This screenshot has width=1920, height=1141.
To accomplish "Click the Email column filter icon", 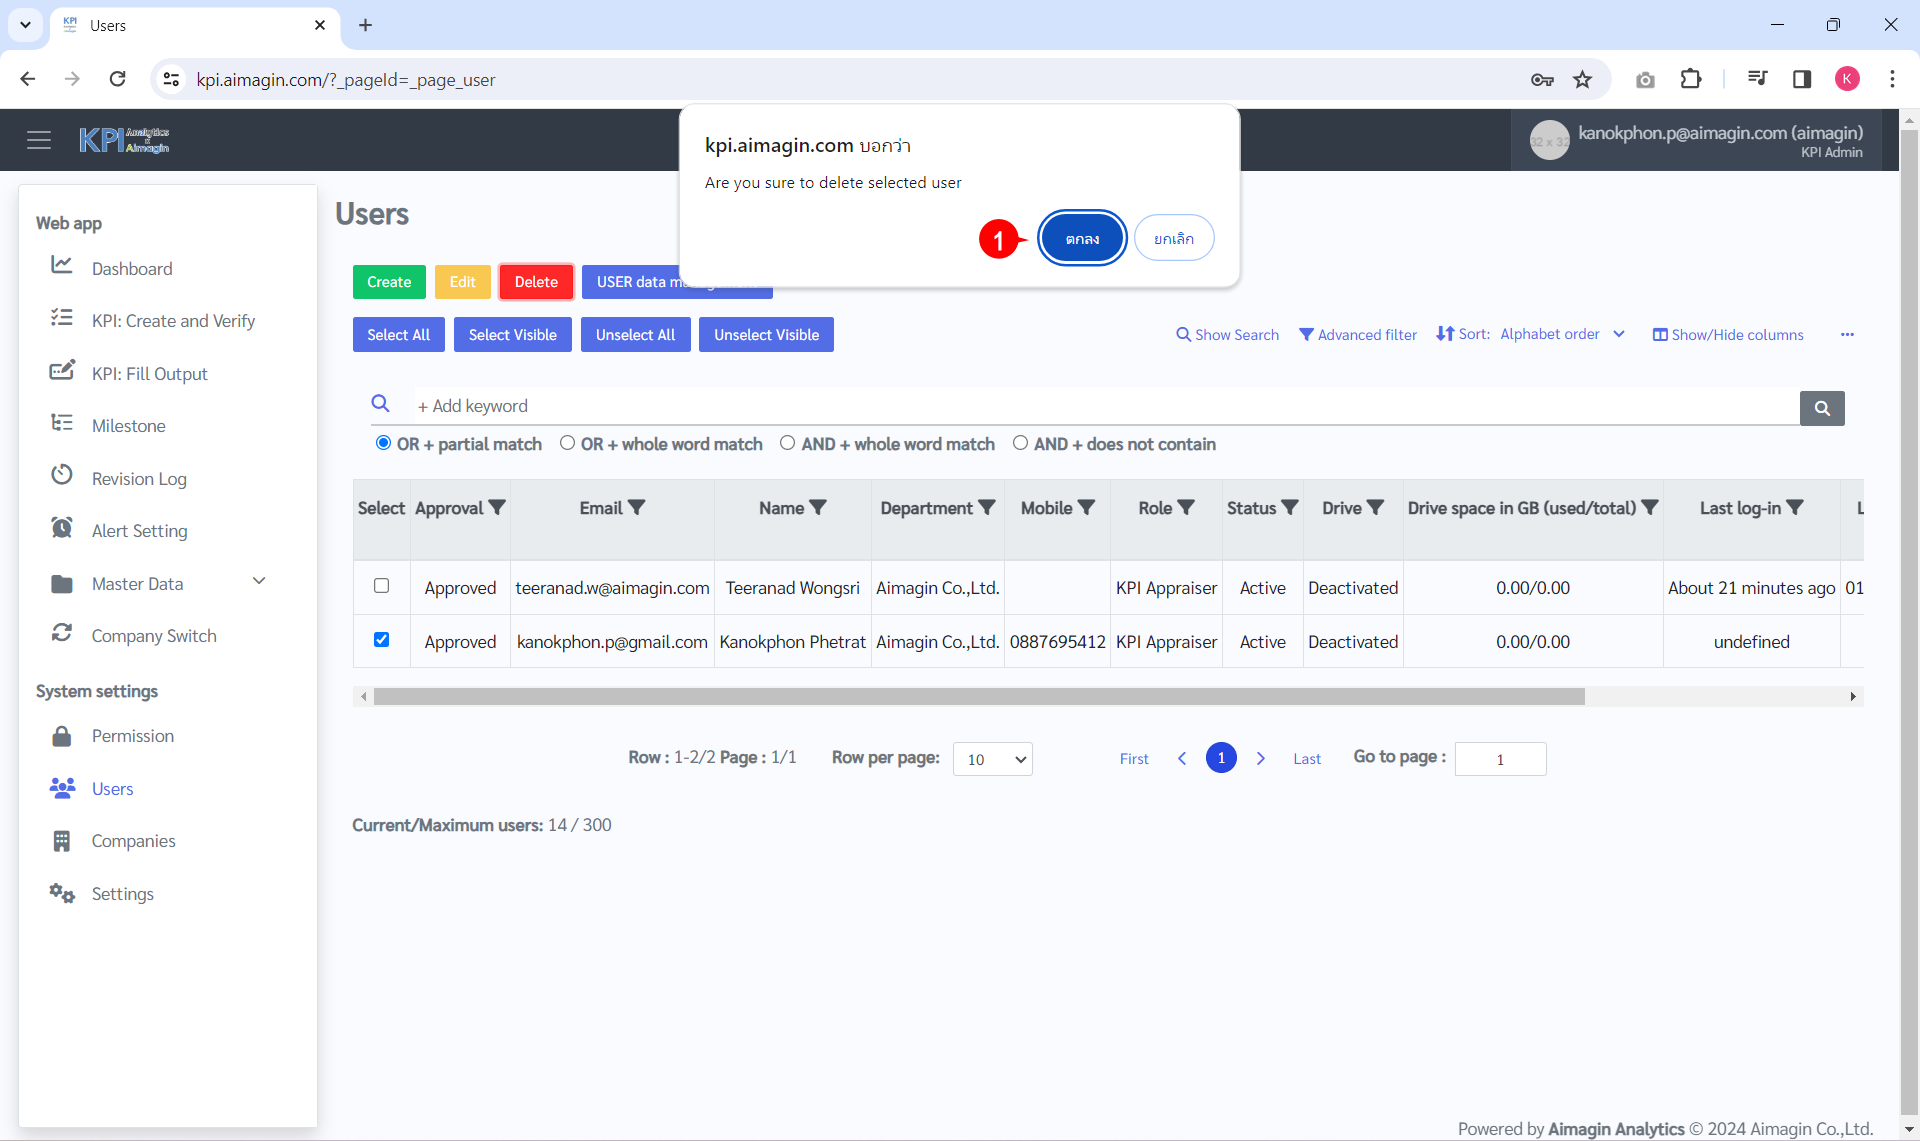I will (637, 508).
